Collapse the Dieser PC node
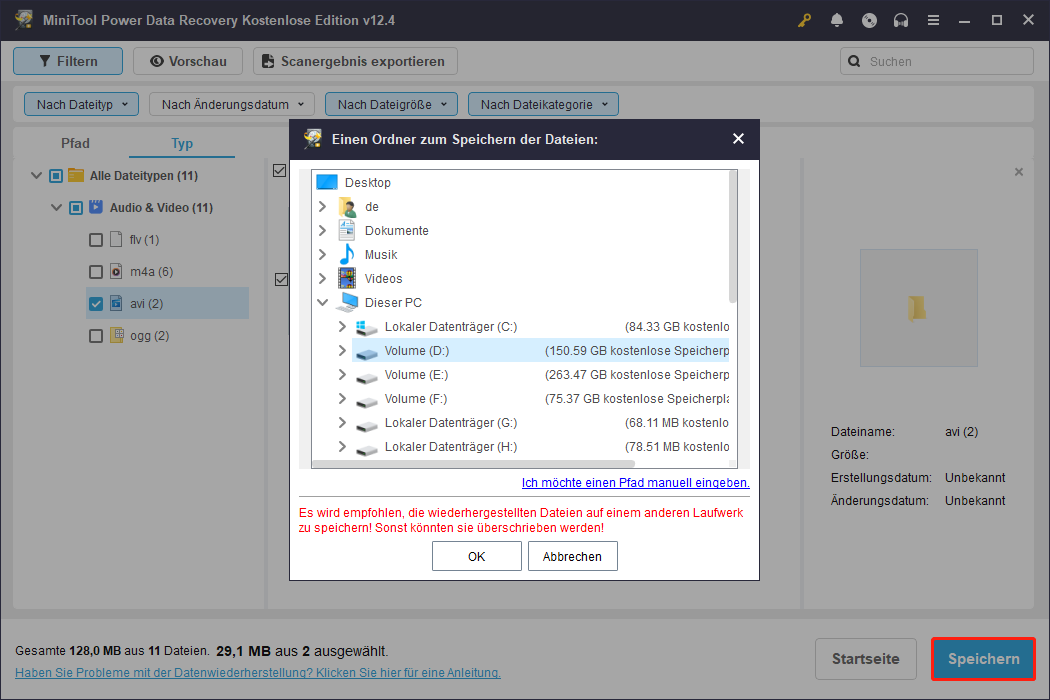 click(322, 303)
